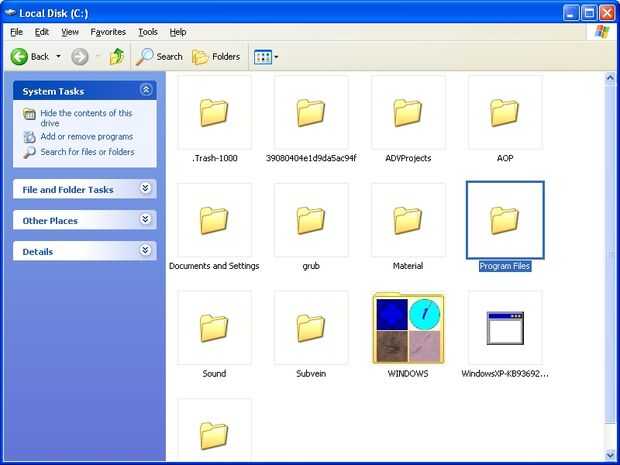Go back with the green Back arrow
The width and height of the screenshot is (620, 465).
pyautogui.click(x=30, y=57)
